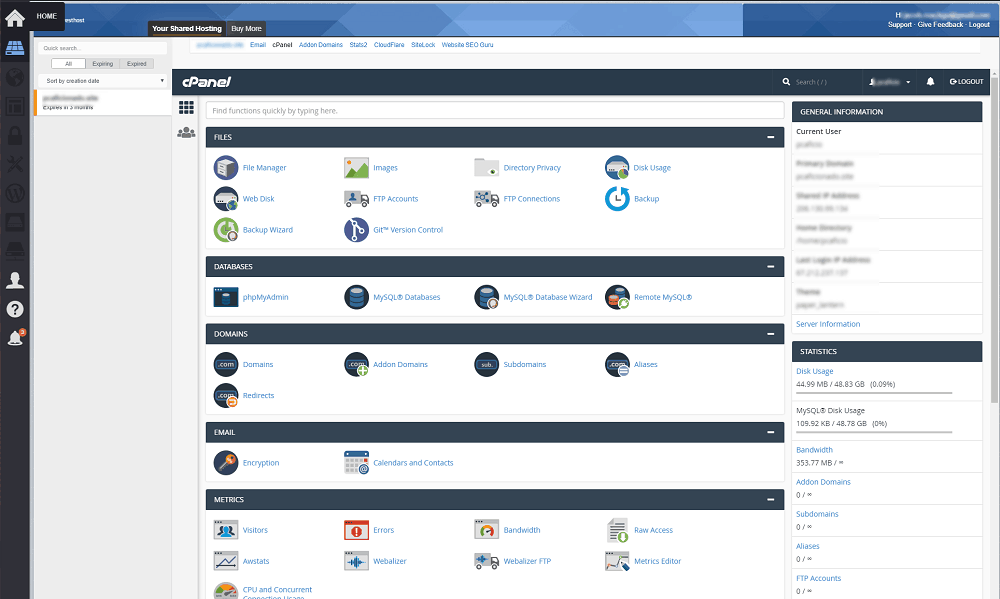Open the Webalizer FTP icon
The height and width of the screenshot is (599, 1000).
point(487,561)
